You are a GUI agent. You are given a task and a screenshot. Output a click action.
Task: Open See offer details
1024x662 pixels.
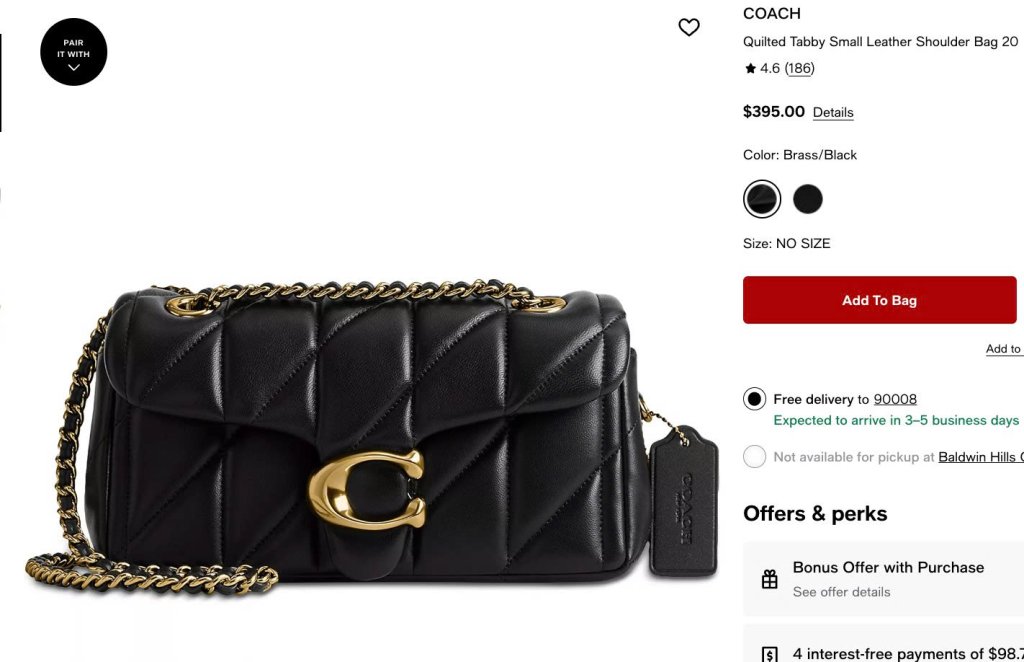coord(841,592)
